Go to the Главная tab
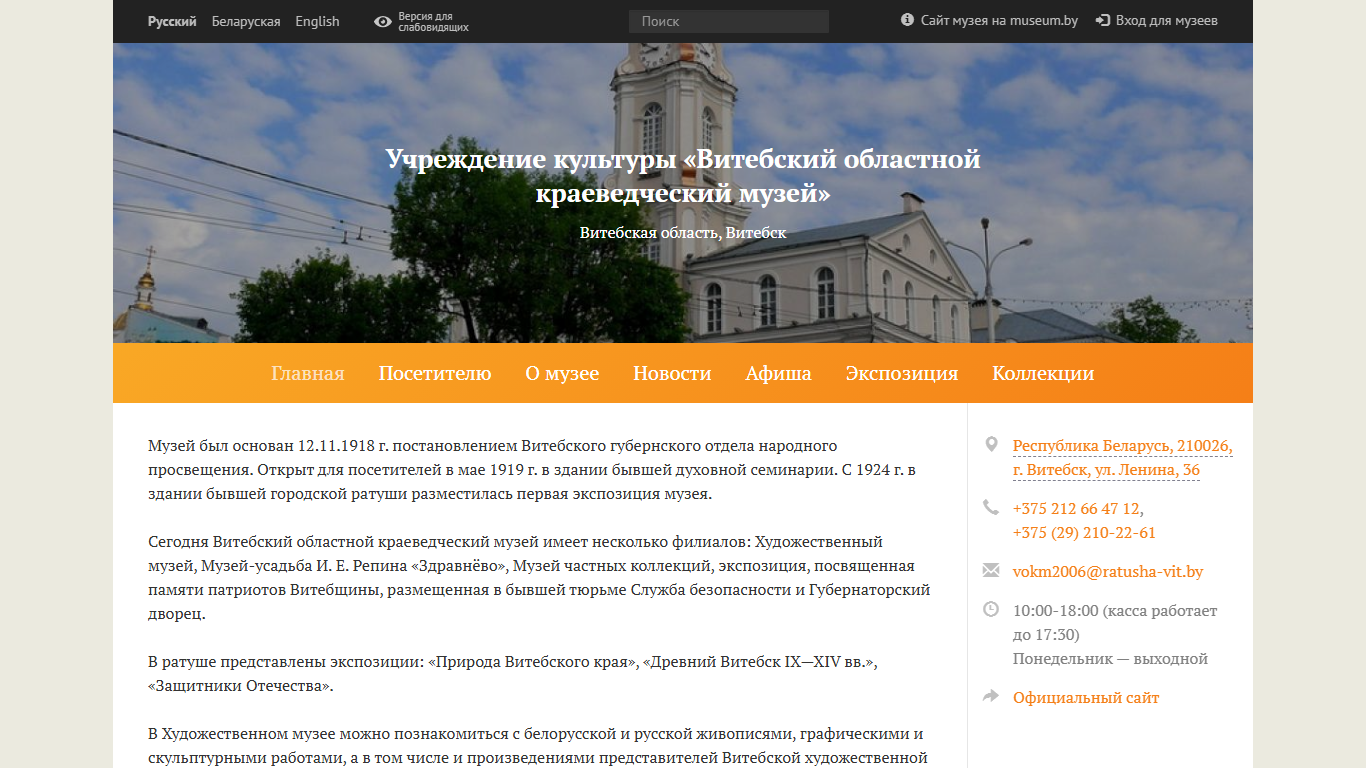This screenshot has height=768, width=1366. [308, 373]
